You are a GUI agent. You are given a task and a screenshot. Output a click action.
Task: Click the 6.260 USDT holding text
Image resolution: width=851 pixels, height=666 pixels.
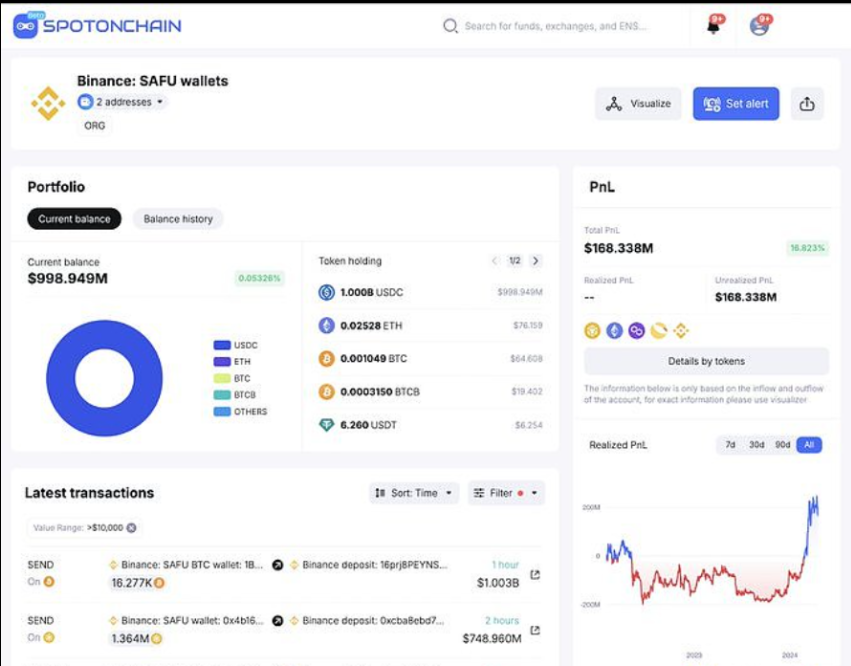point(369,425)
